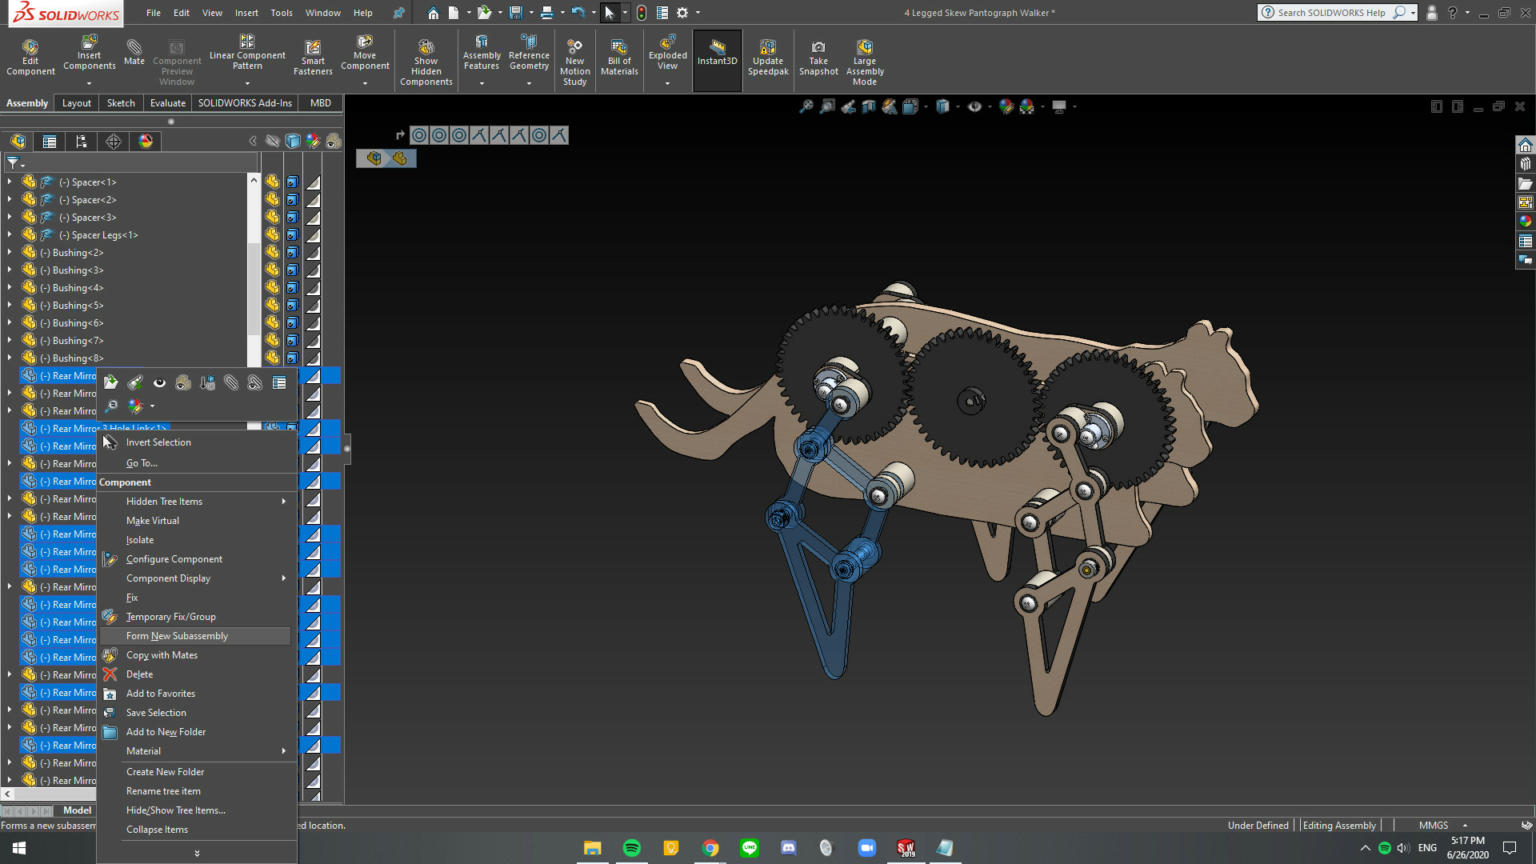Click Hide Components eye icon

click(x=159, y=382)
